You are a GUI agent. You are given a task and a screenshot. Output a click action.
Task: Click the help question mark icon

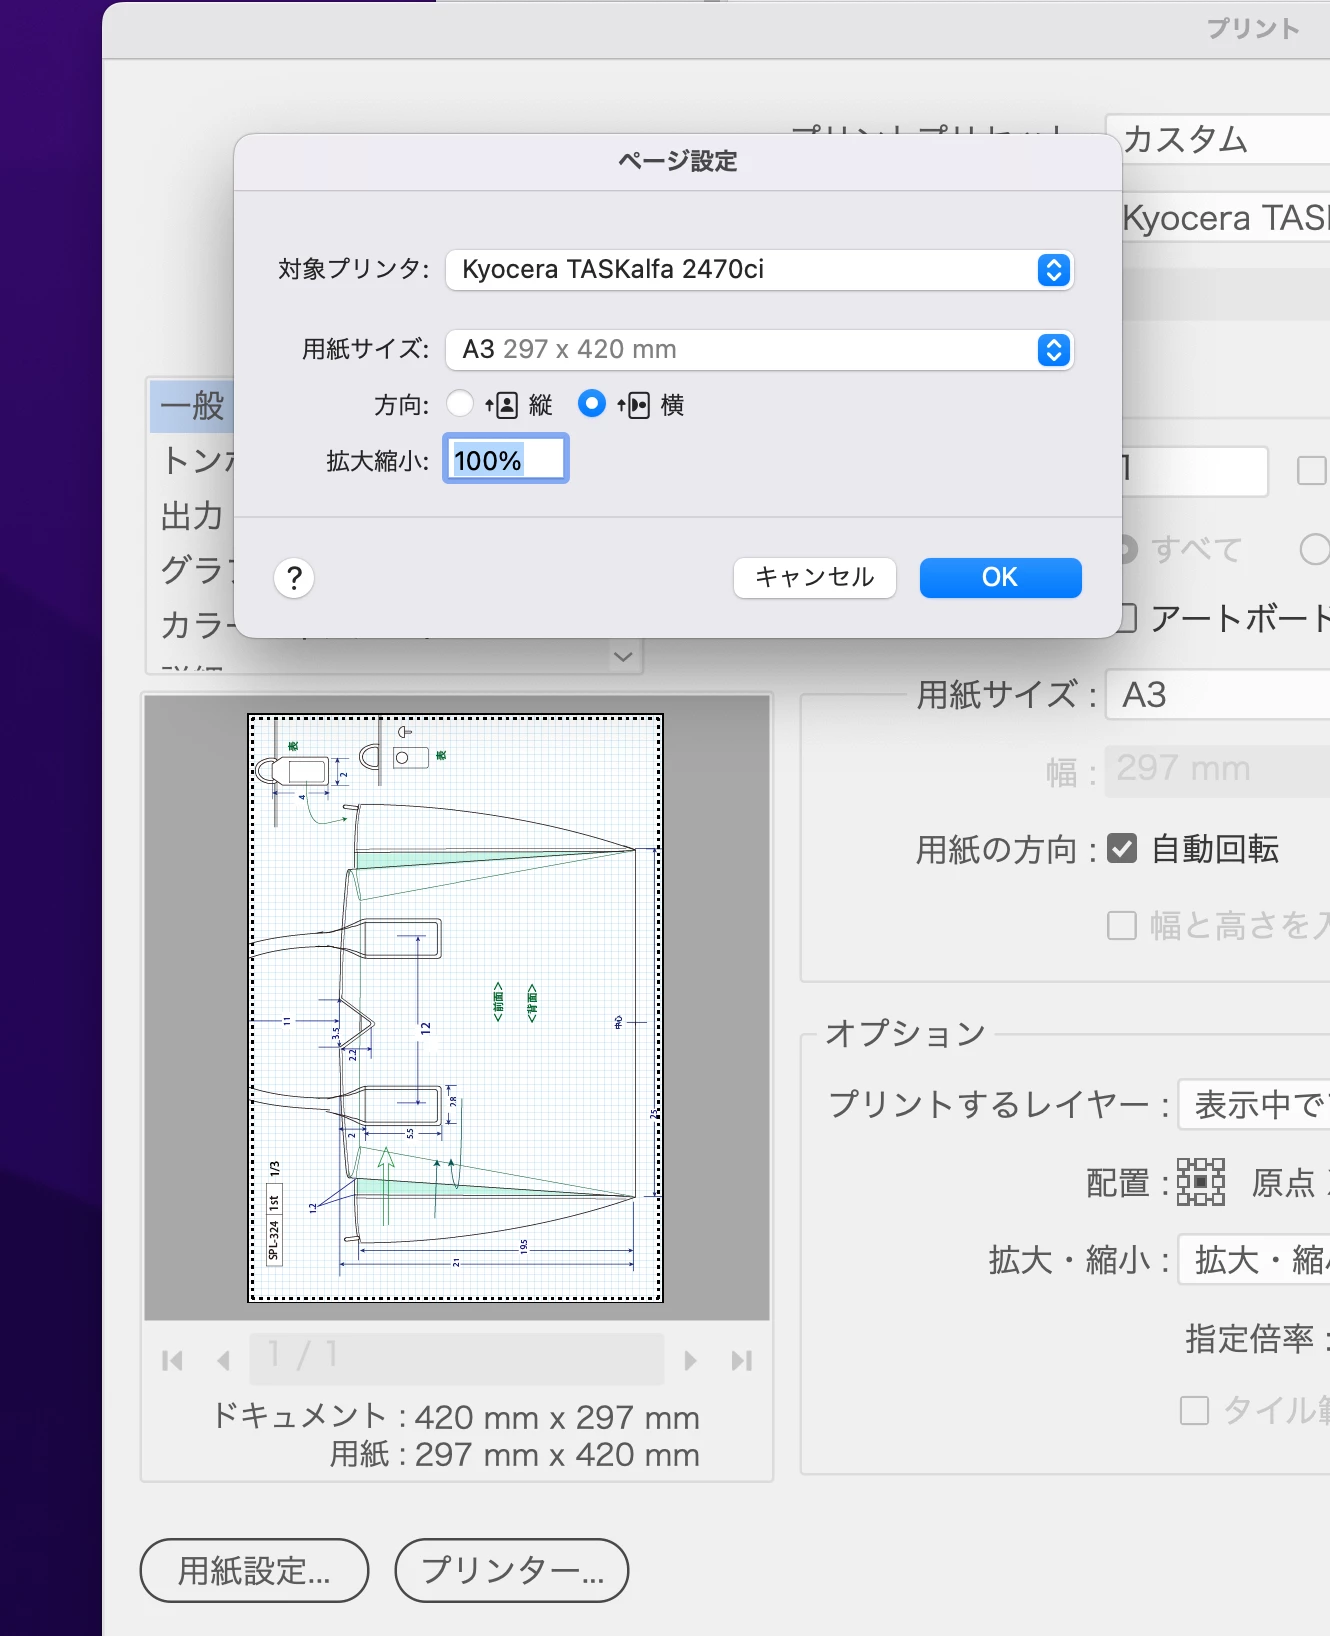point(294,578)
